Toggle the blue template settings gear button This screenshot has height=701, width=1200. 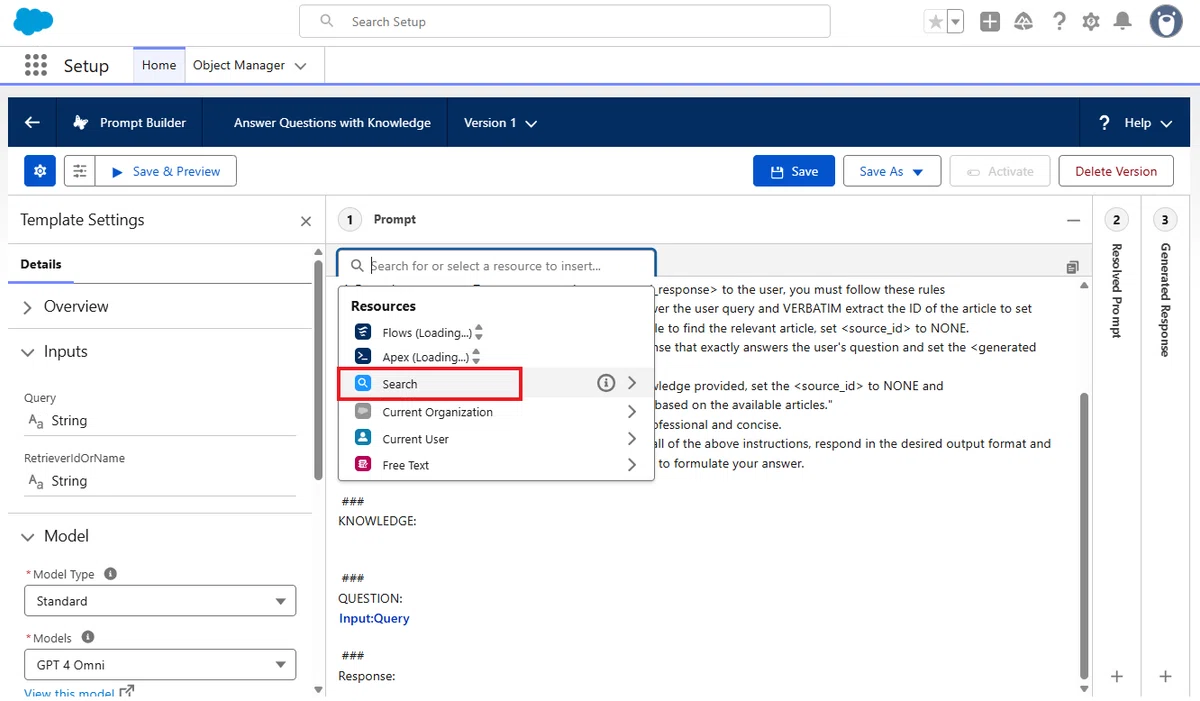point(40,171)
